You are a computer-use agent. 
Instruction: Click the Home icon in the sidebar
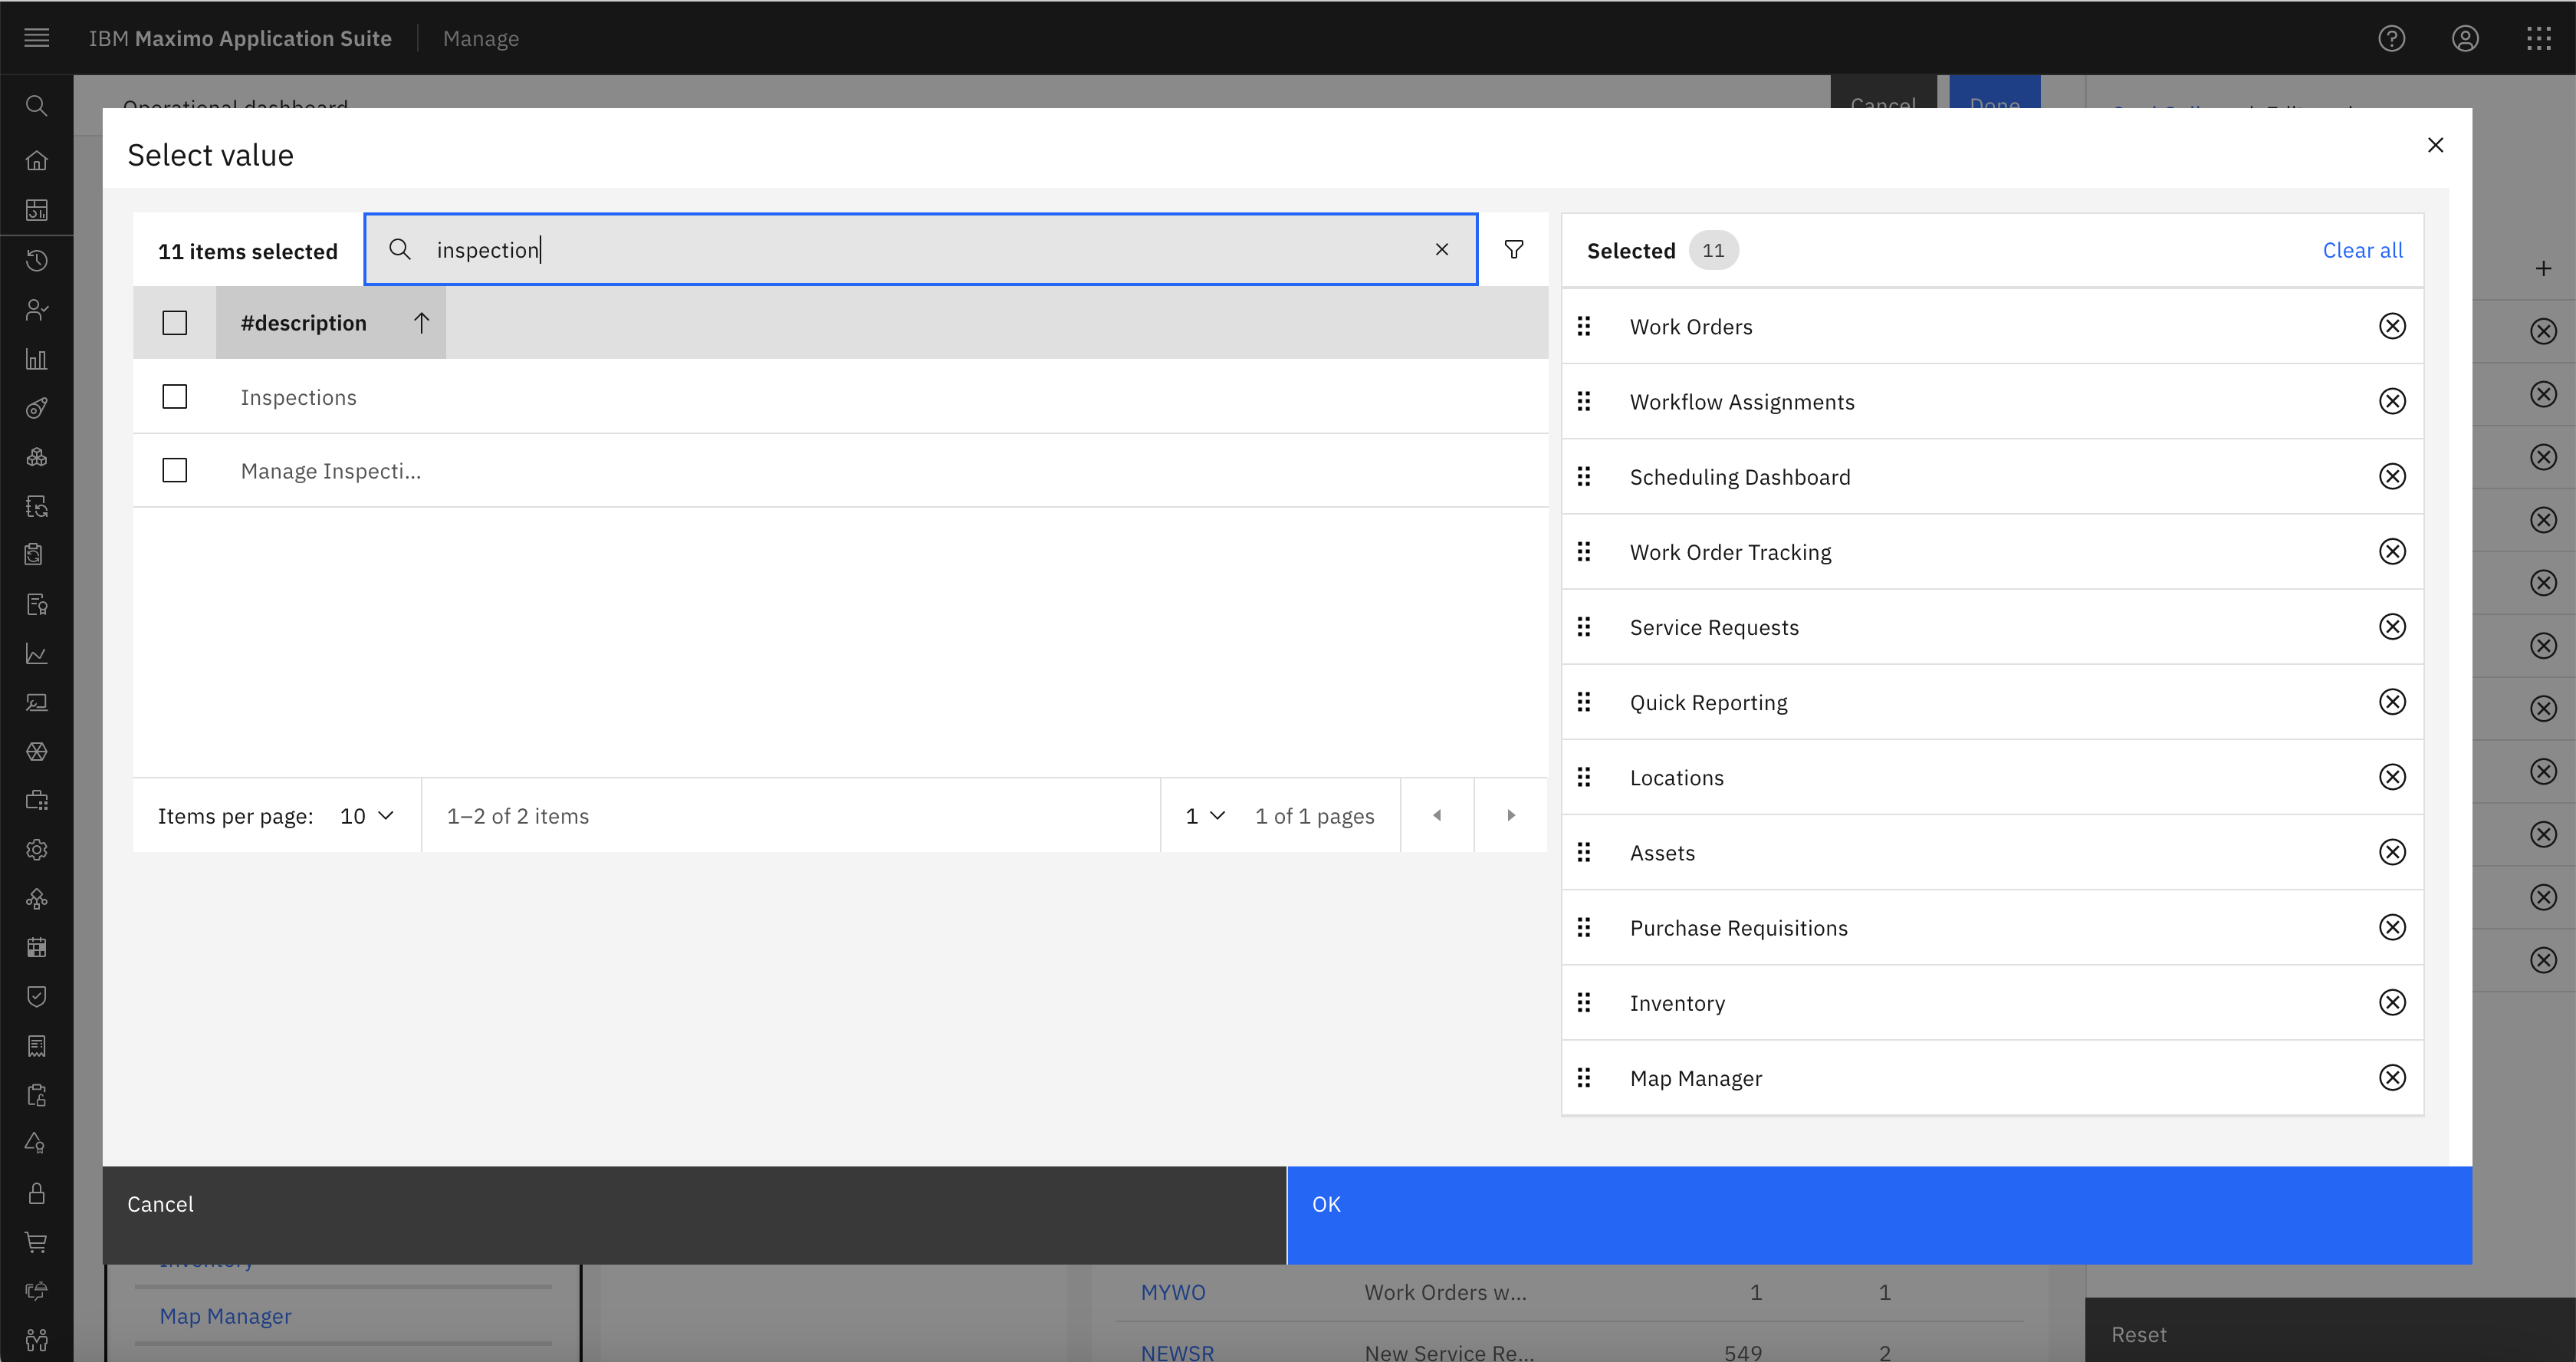coord(36,160)
